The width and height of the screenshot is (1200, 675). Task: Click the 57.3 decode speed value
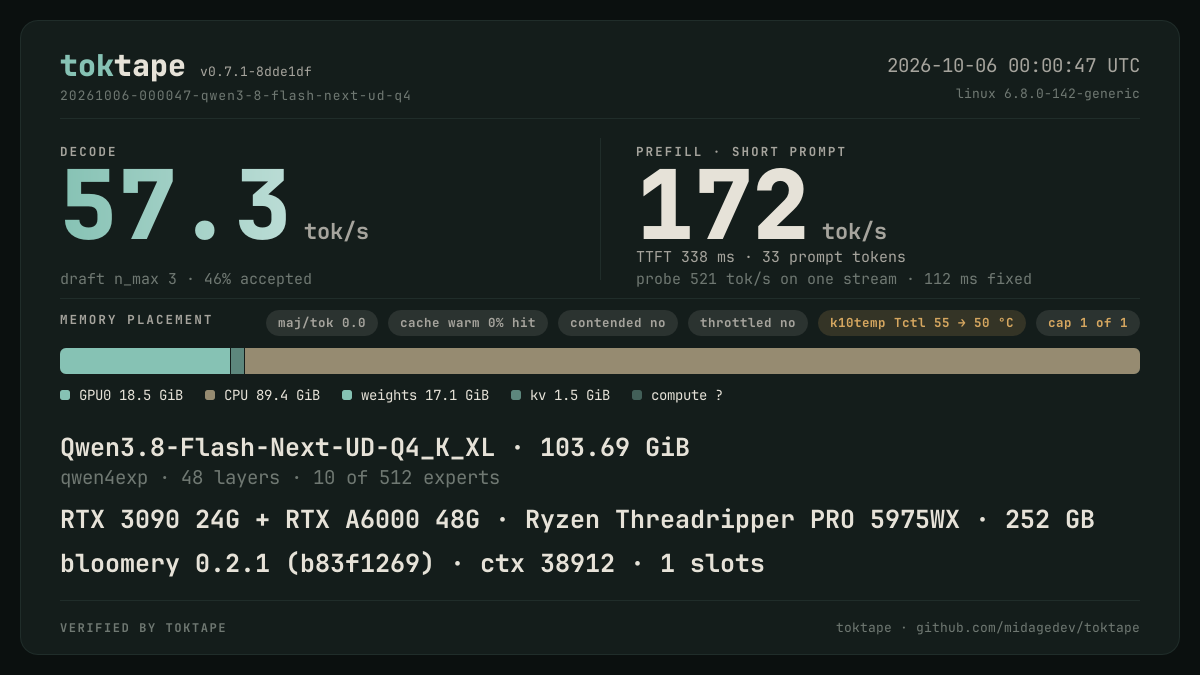pyautogui.click(x=175, y=205)
